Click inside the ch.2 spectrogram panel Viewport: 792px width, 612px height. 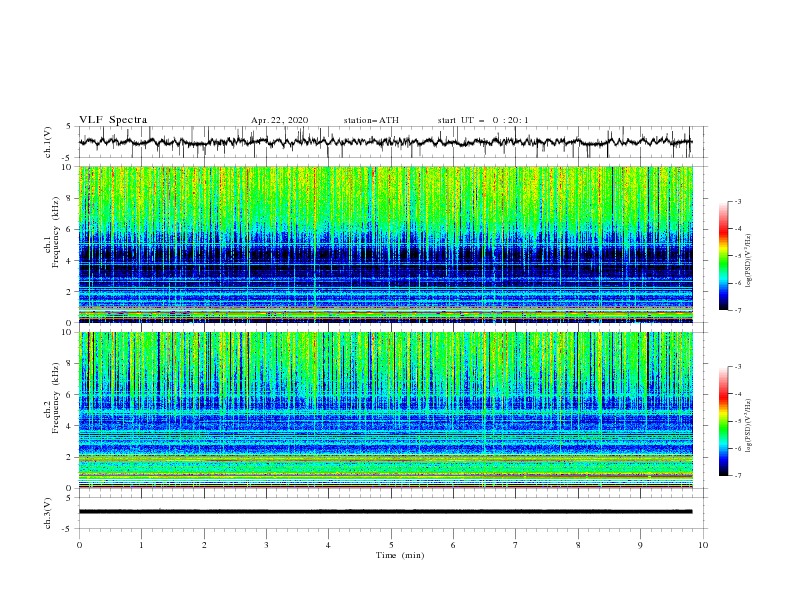pos(386,410)
